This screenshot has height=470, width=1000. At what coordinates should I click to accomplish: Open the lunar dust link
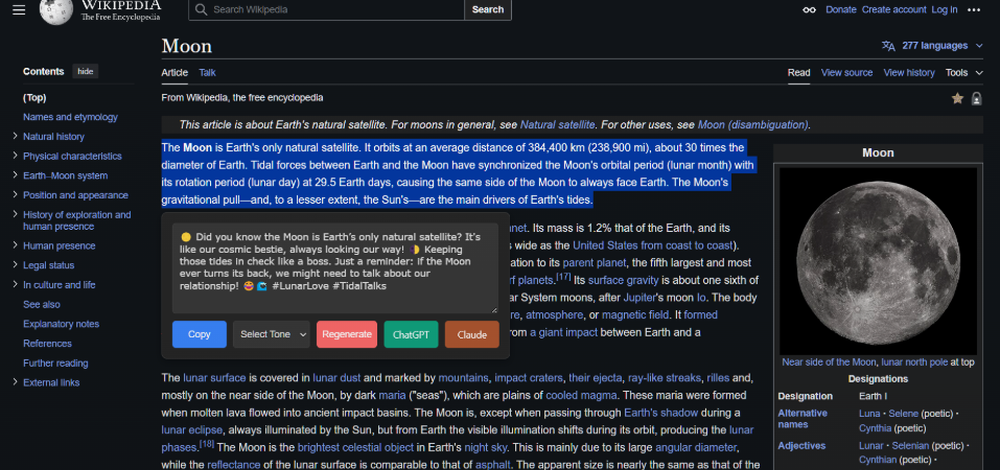[337, 378]
